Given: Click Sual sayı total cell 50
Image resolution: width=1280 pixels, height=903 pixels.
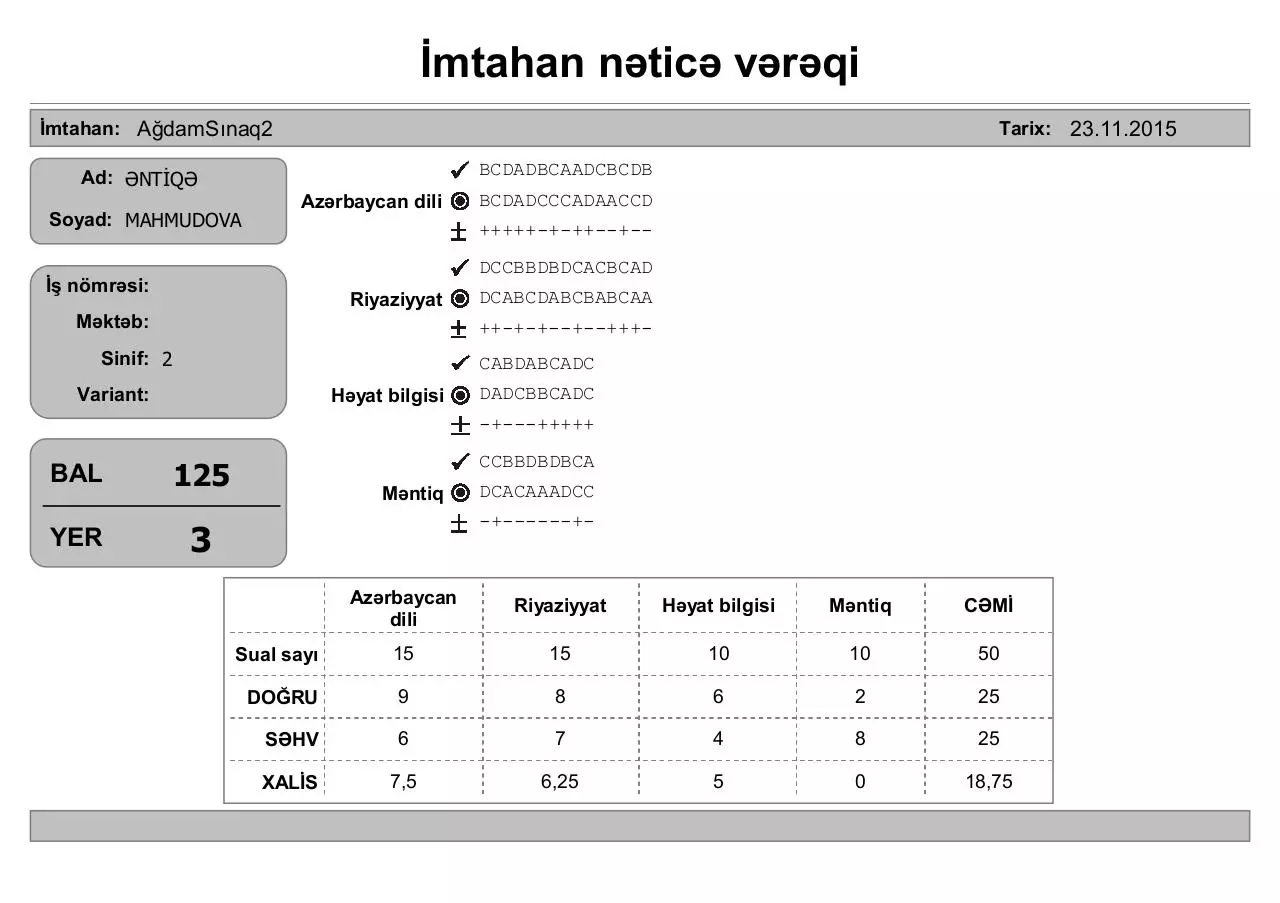Looking at the screenshot, I should [x=988, y=654].
